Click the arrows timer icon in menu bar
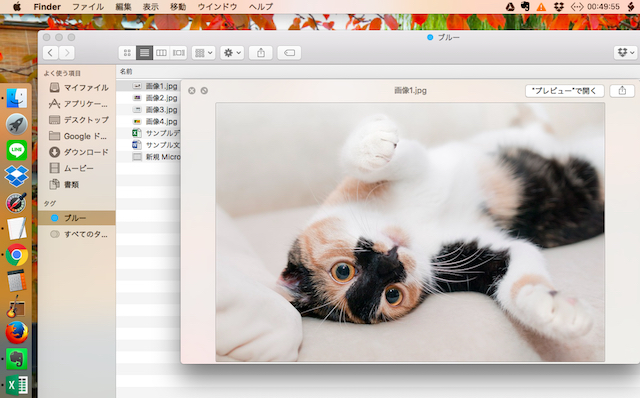This screenshot has width=640, height=398. tap(577, 7)
